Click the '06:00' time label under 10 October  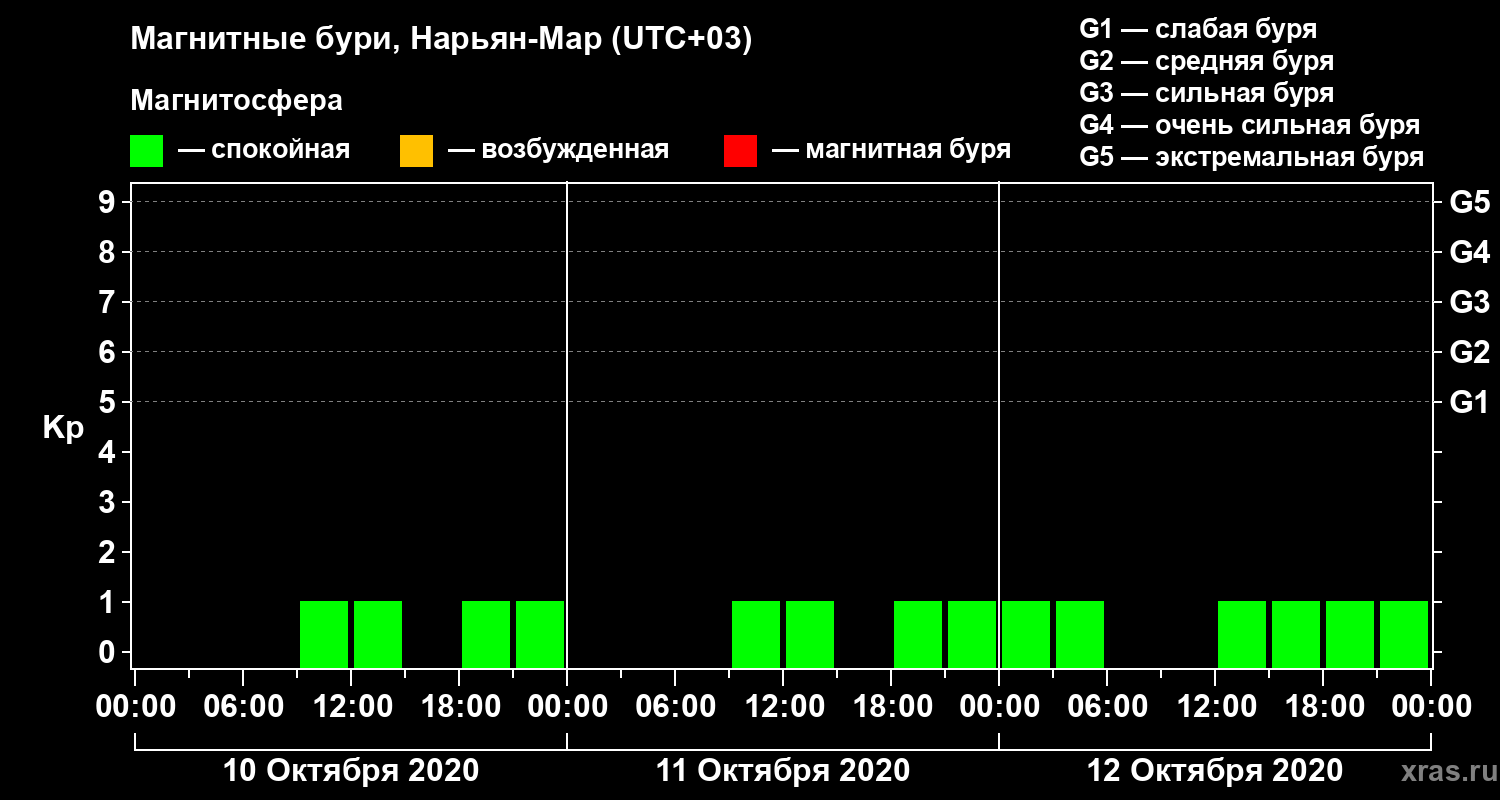coord(243,707)
